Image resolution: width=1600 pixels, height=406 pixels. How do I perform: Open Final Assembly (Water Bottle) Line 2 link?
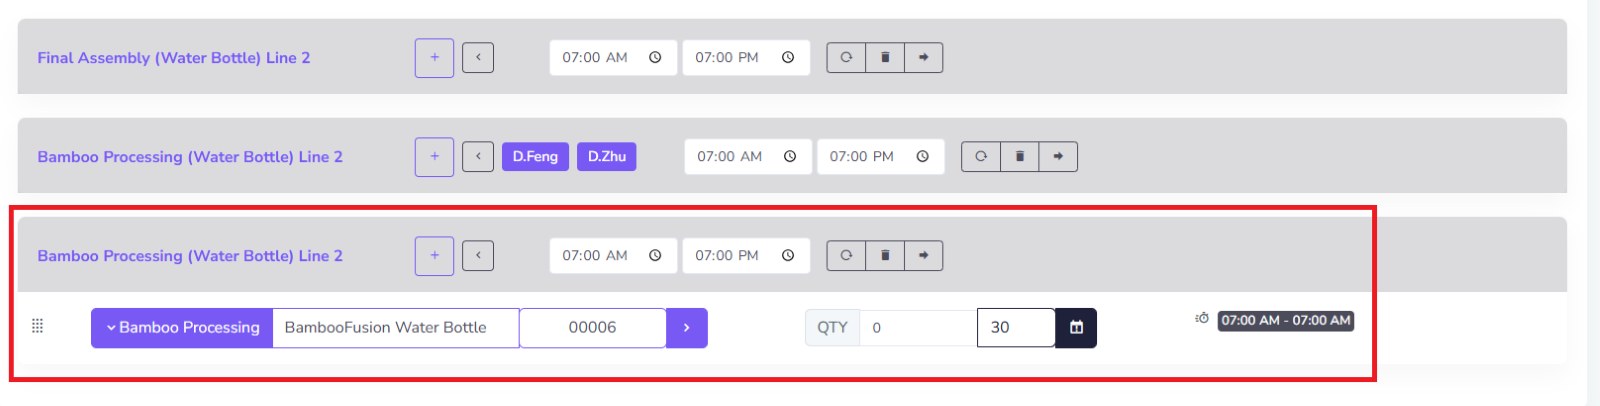[x=174, y=58]
